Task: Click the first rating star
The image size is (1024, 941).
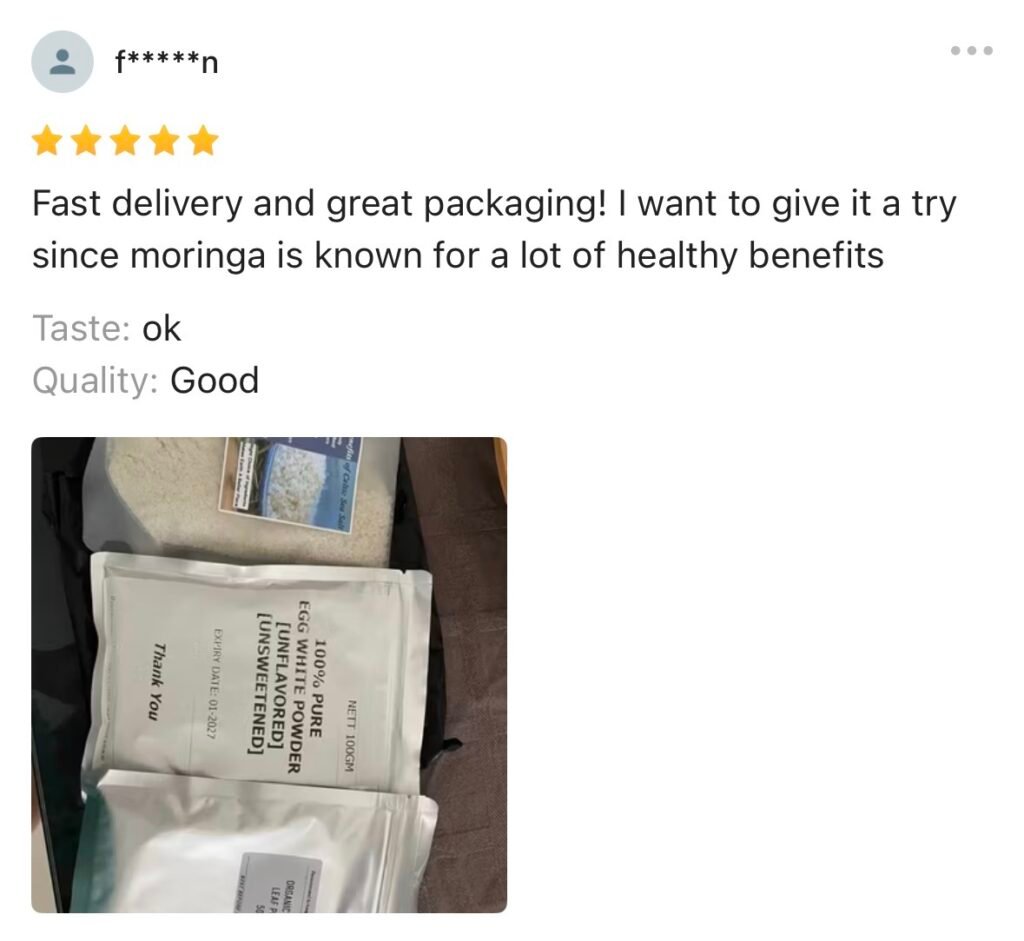Action: (47, 140)
